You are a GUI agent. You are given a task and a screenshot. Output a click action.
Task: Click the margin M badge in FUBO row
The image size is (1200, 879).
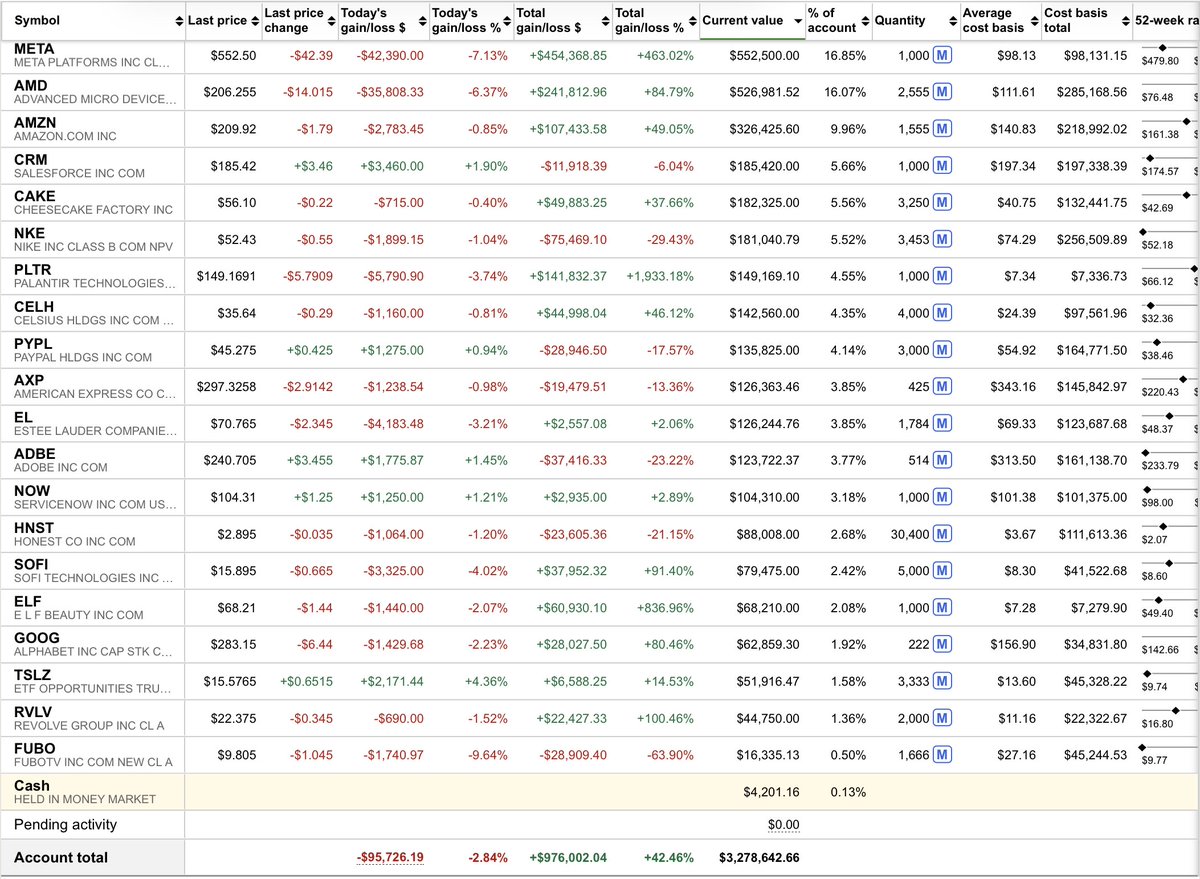tap(942, 756)
